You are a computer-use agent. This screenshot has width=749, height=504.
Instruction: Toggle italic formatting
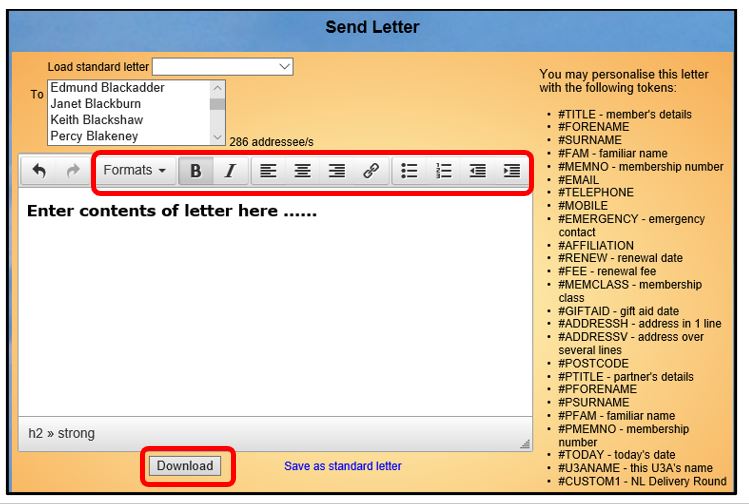tap(229, 171)
